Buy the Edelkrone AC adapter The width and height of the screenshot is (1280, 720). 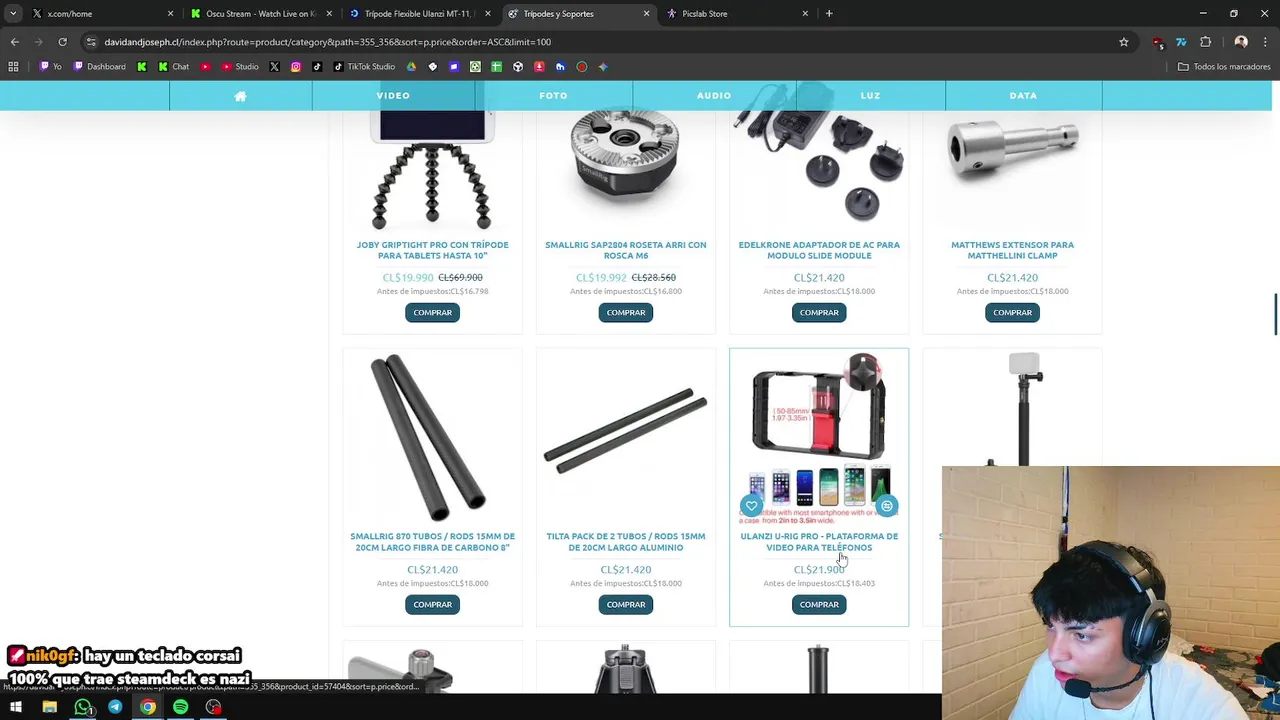[819, 313]
